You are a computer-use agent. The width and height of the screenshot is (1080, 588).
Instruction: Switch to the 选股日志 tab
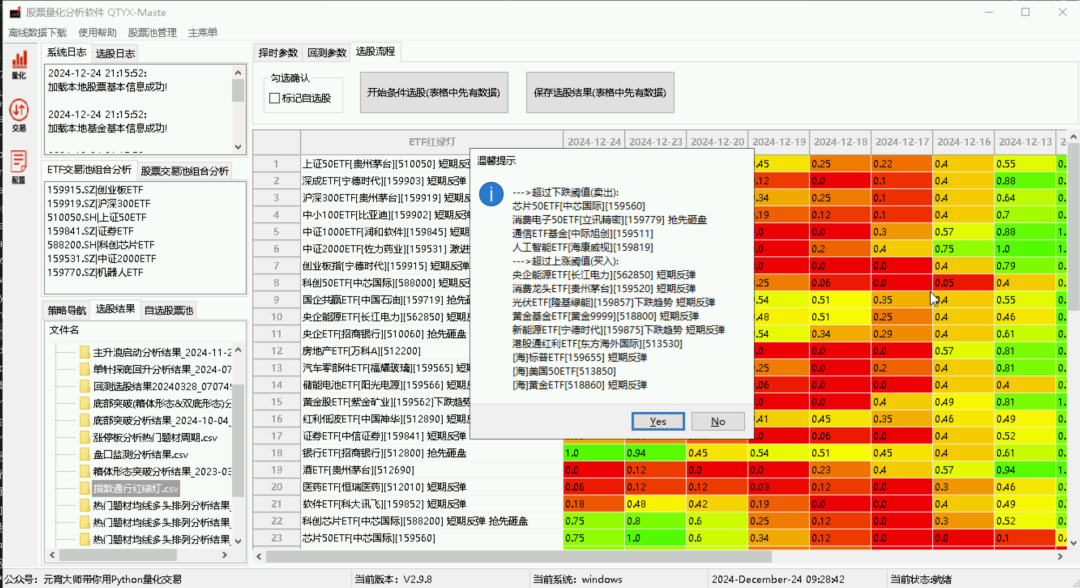coord(115,54)
